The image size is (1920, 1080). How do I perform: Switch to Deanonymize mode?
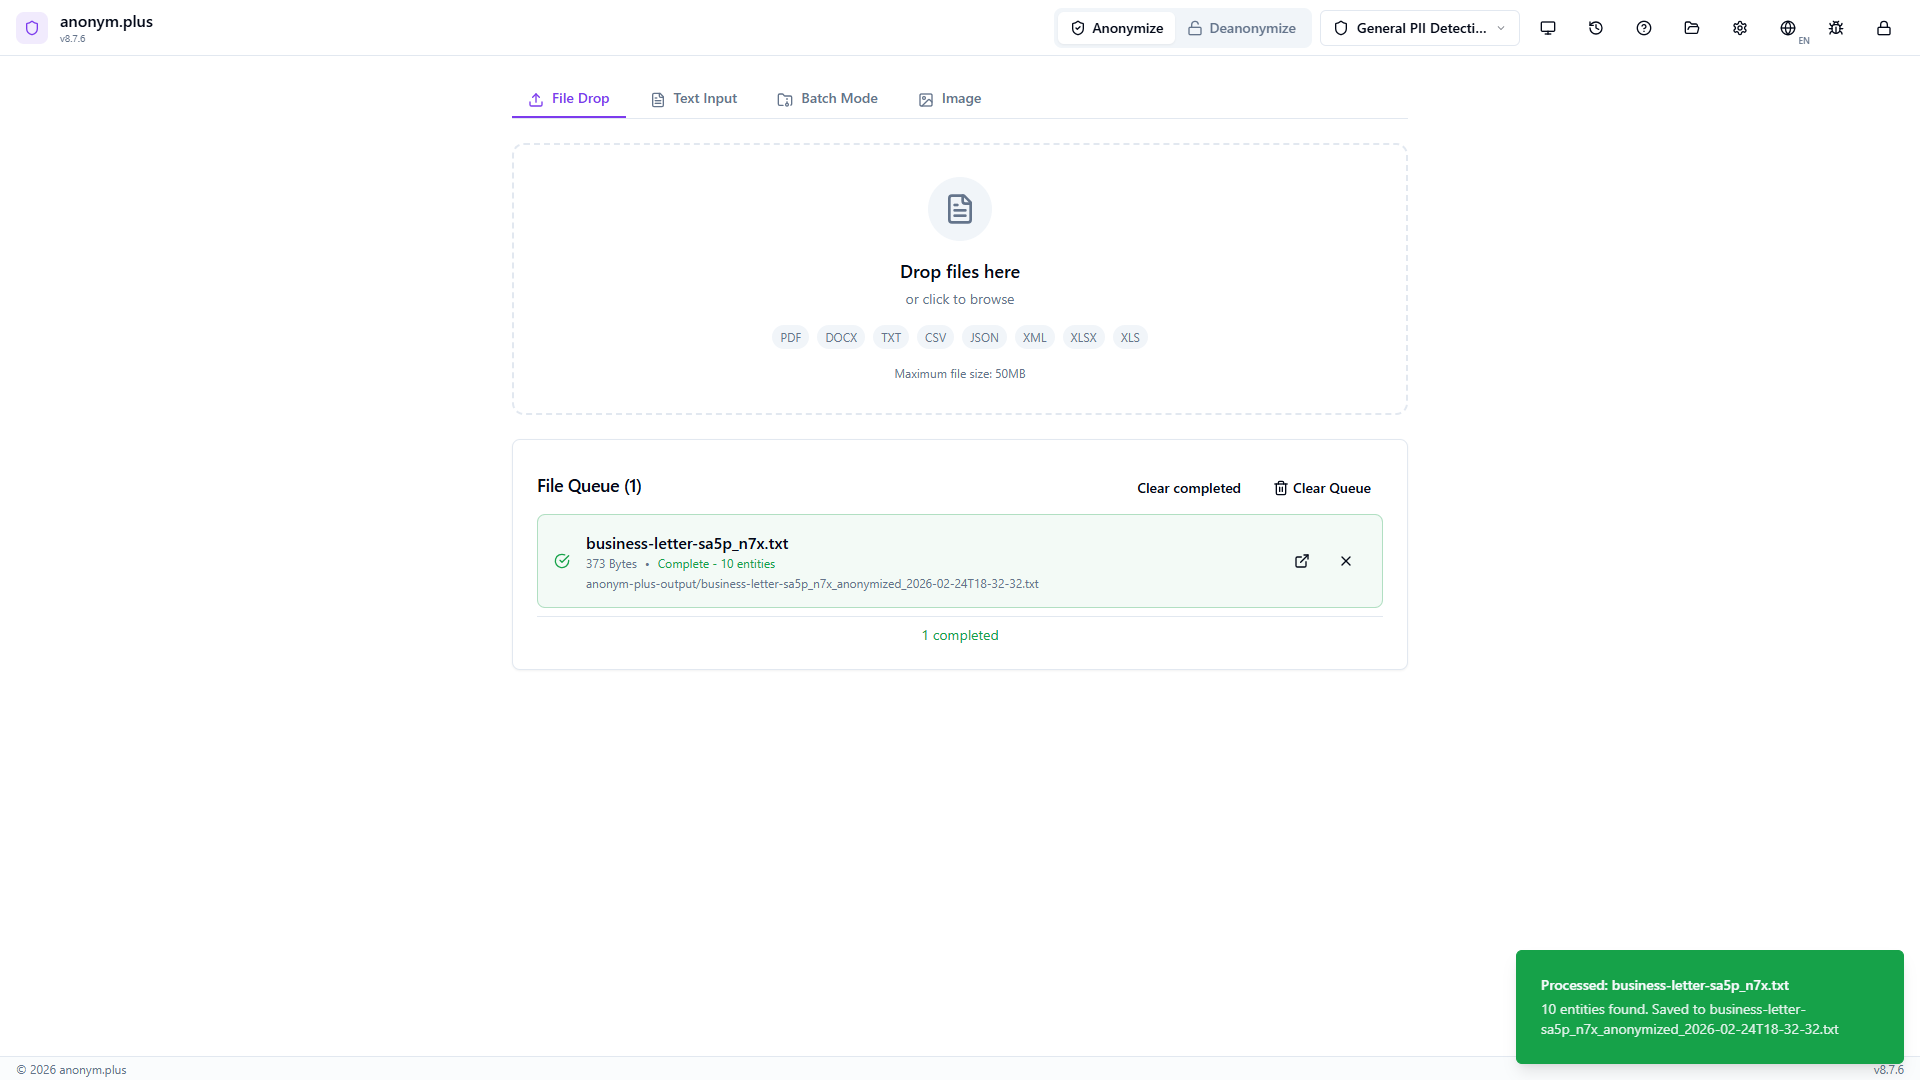pyautogui.click(x=1242, y=28)
